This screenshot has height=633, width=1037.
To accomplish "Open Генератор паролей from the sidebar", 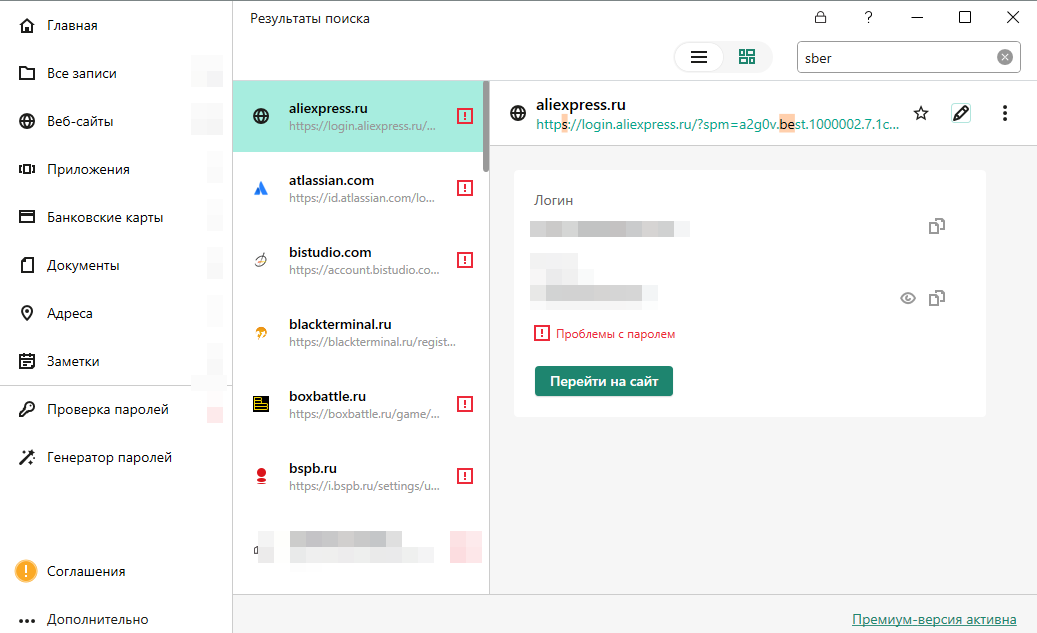I will tap(109, 457).
